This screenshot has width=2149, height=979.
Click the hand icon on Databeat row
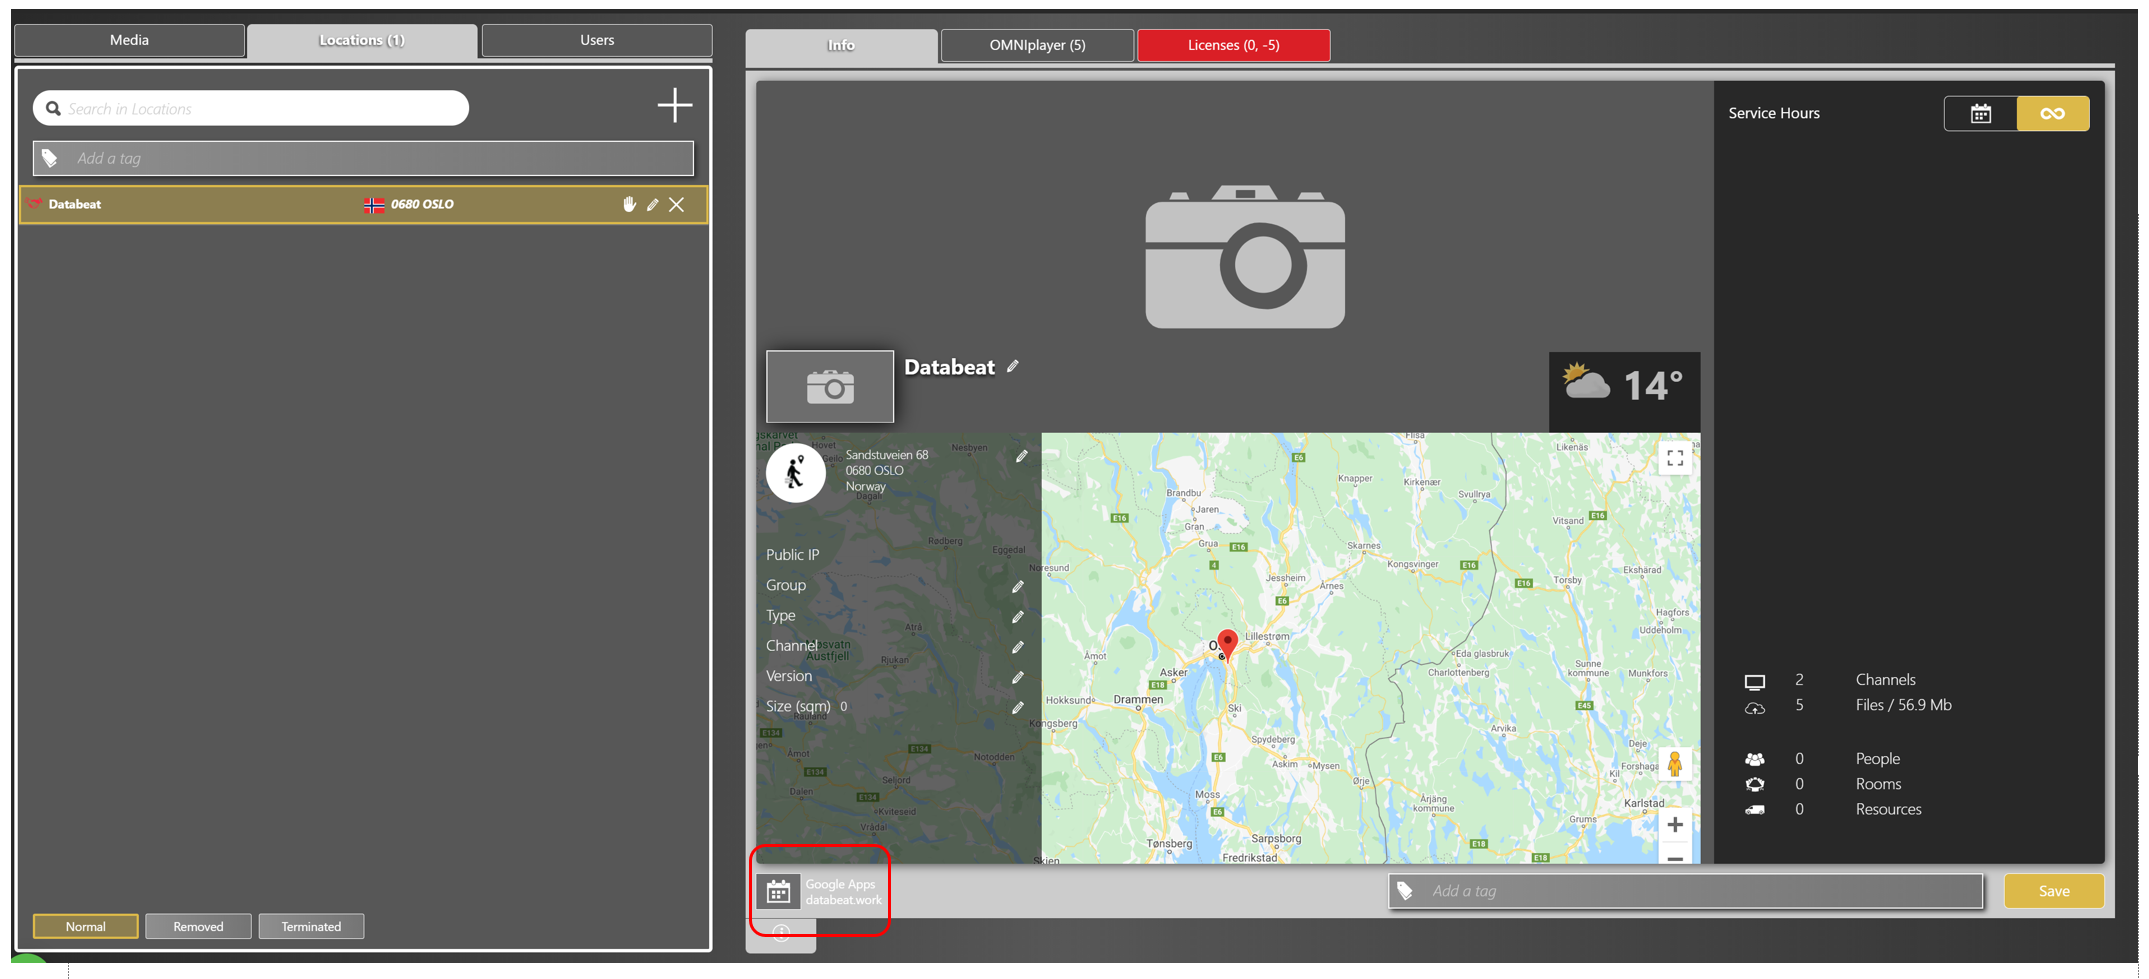pyautogui.click(x=629, y=204)
